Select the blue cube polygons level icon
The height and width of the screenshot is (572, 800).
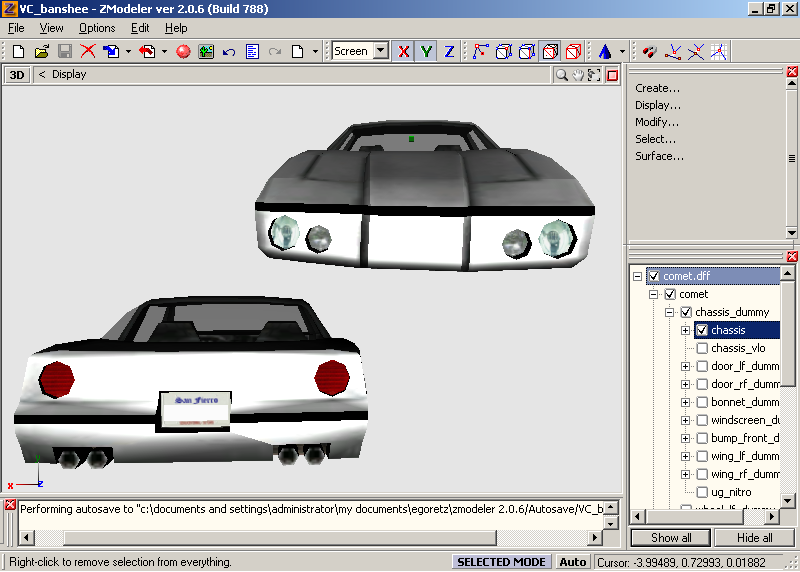point(527,52)
